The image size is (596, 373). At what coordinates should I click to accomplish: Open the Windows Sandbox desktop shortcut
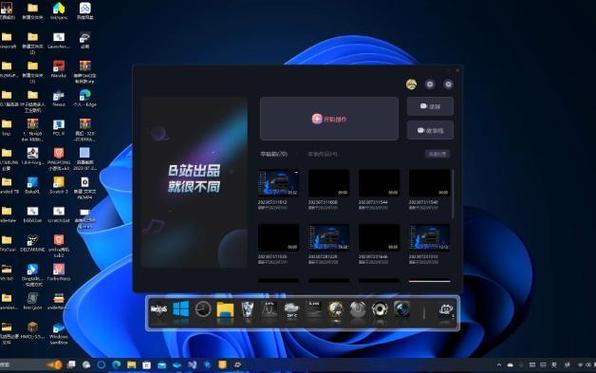pos(59,333)
